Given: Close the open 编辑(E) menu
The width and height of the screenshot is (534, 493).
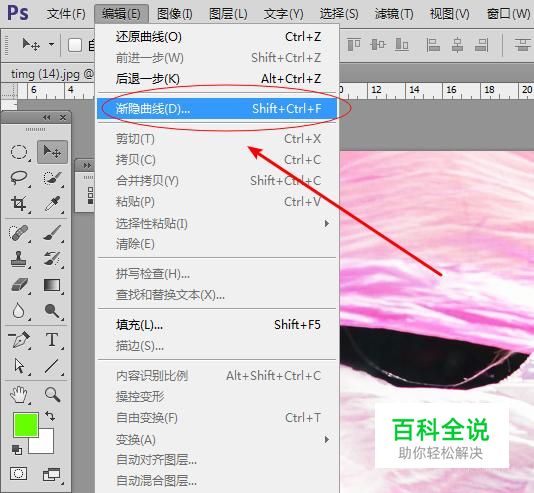Looking at the screenshot, I should point(121,14).
